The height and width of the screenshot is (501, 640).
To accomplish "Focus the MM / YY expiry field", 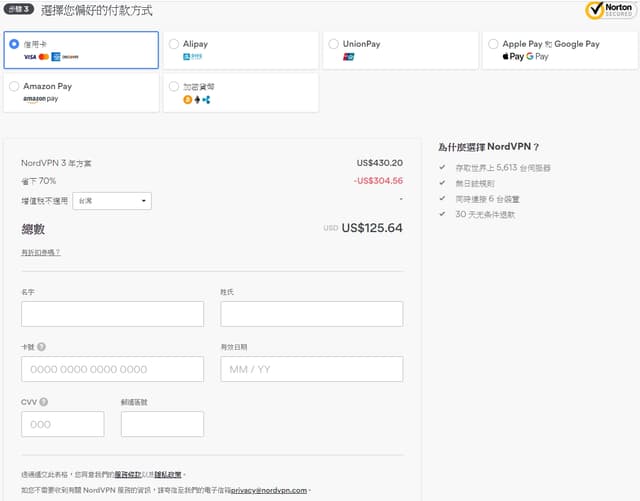I will pos(312,369).
